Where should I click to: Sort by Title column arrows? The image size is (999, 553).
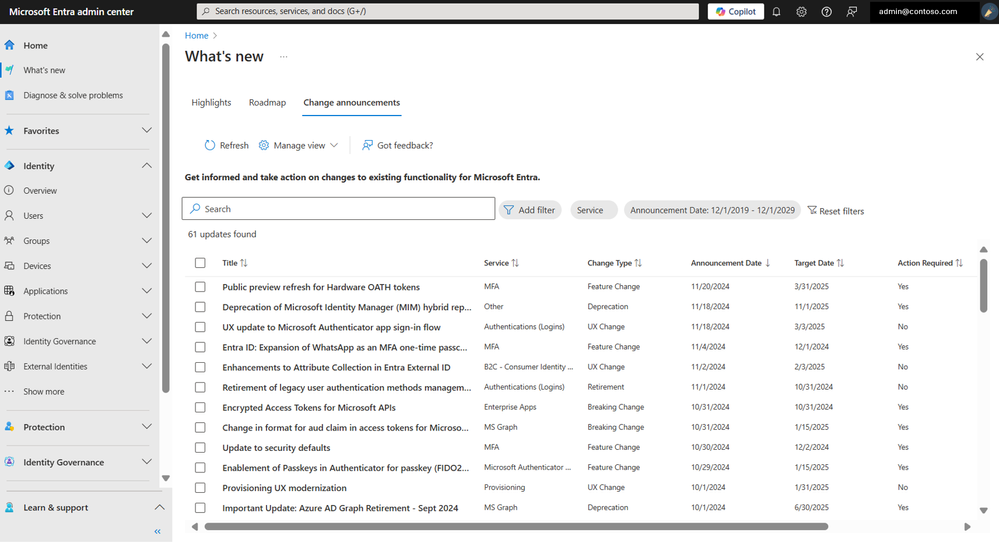(x=243, y=263)
